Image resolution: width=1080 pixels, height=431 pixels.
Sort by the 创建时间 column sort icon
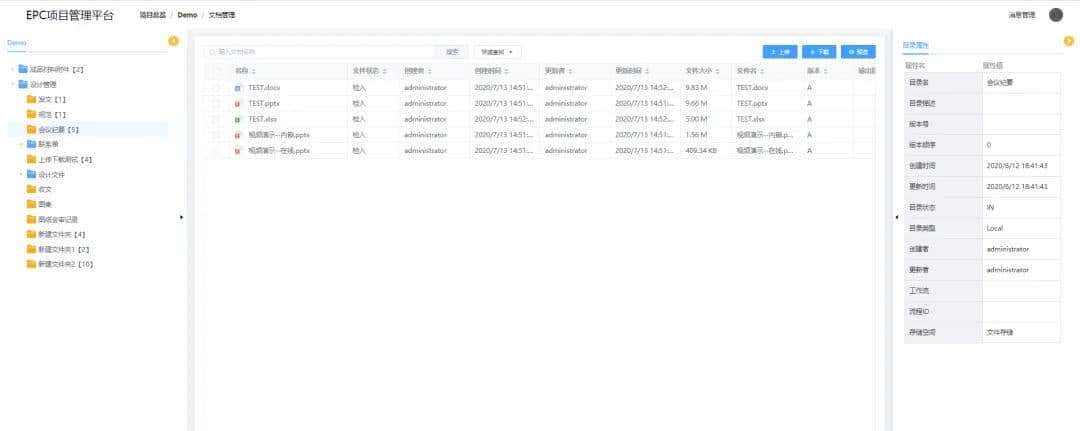pos(507,71)
